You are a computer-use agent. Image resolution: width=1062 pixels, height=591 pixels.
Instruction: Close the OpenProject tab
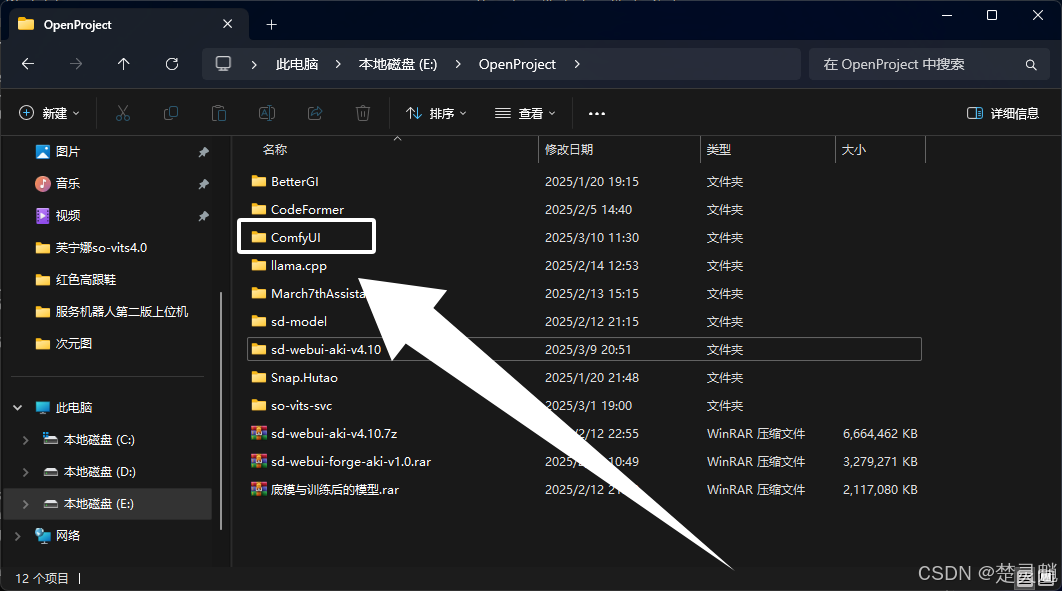(228, 24)
